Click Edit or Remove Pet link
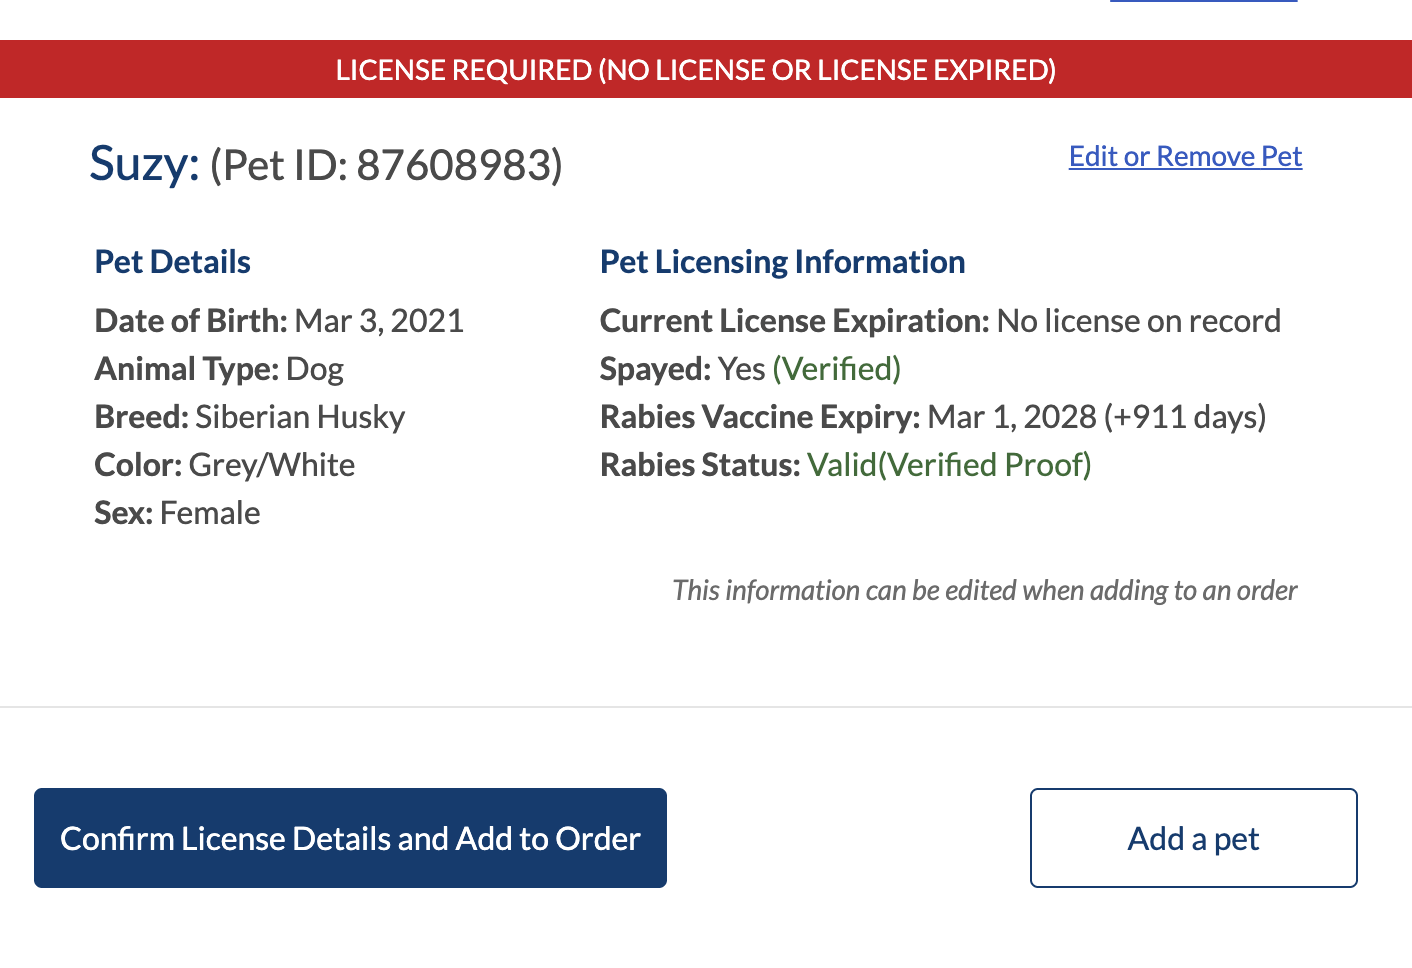 tap(1185, 157)
